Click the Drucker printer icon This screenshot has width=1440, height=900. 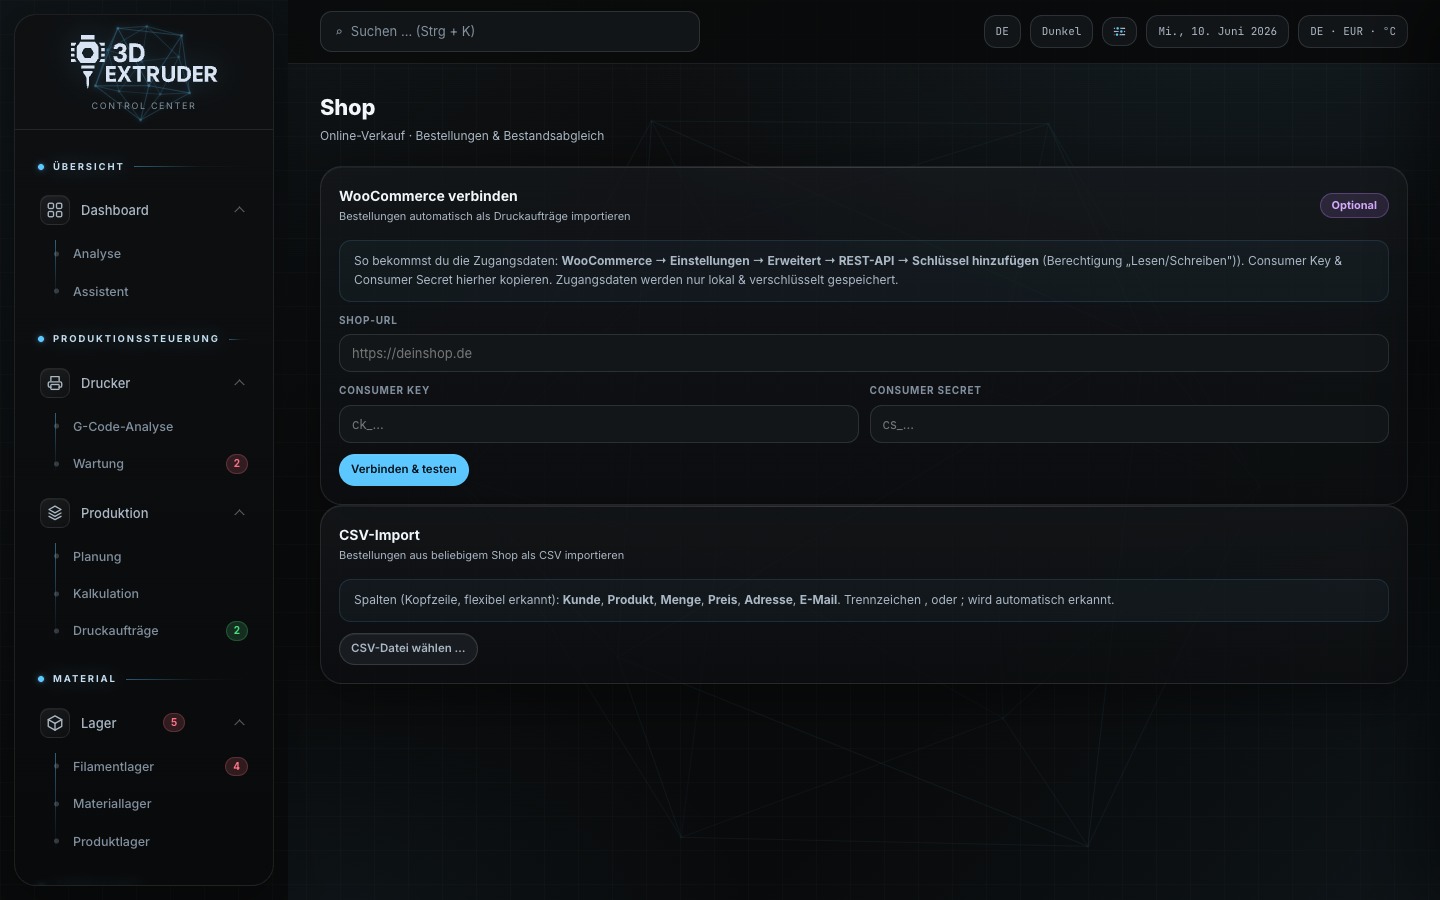click(55, 383)
